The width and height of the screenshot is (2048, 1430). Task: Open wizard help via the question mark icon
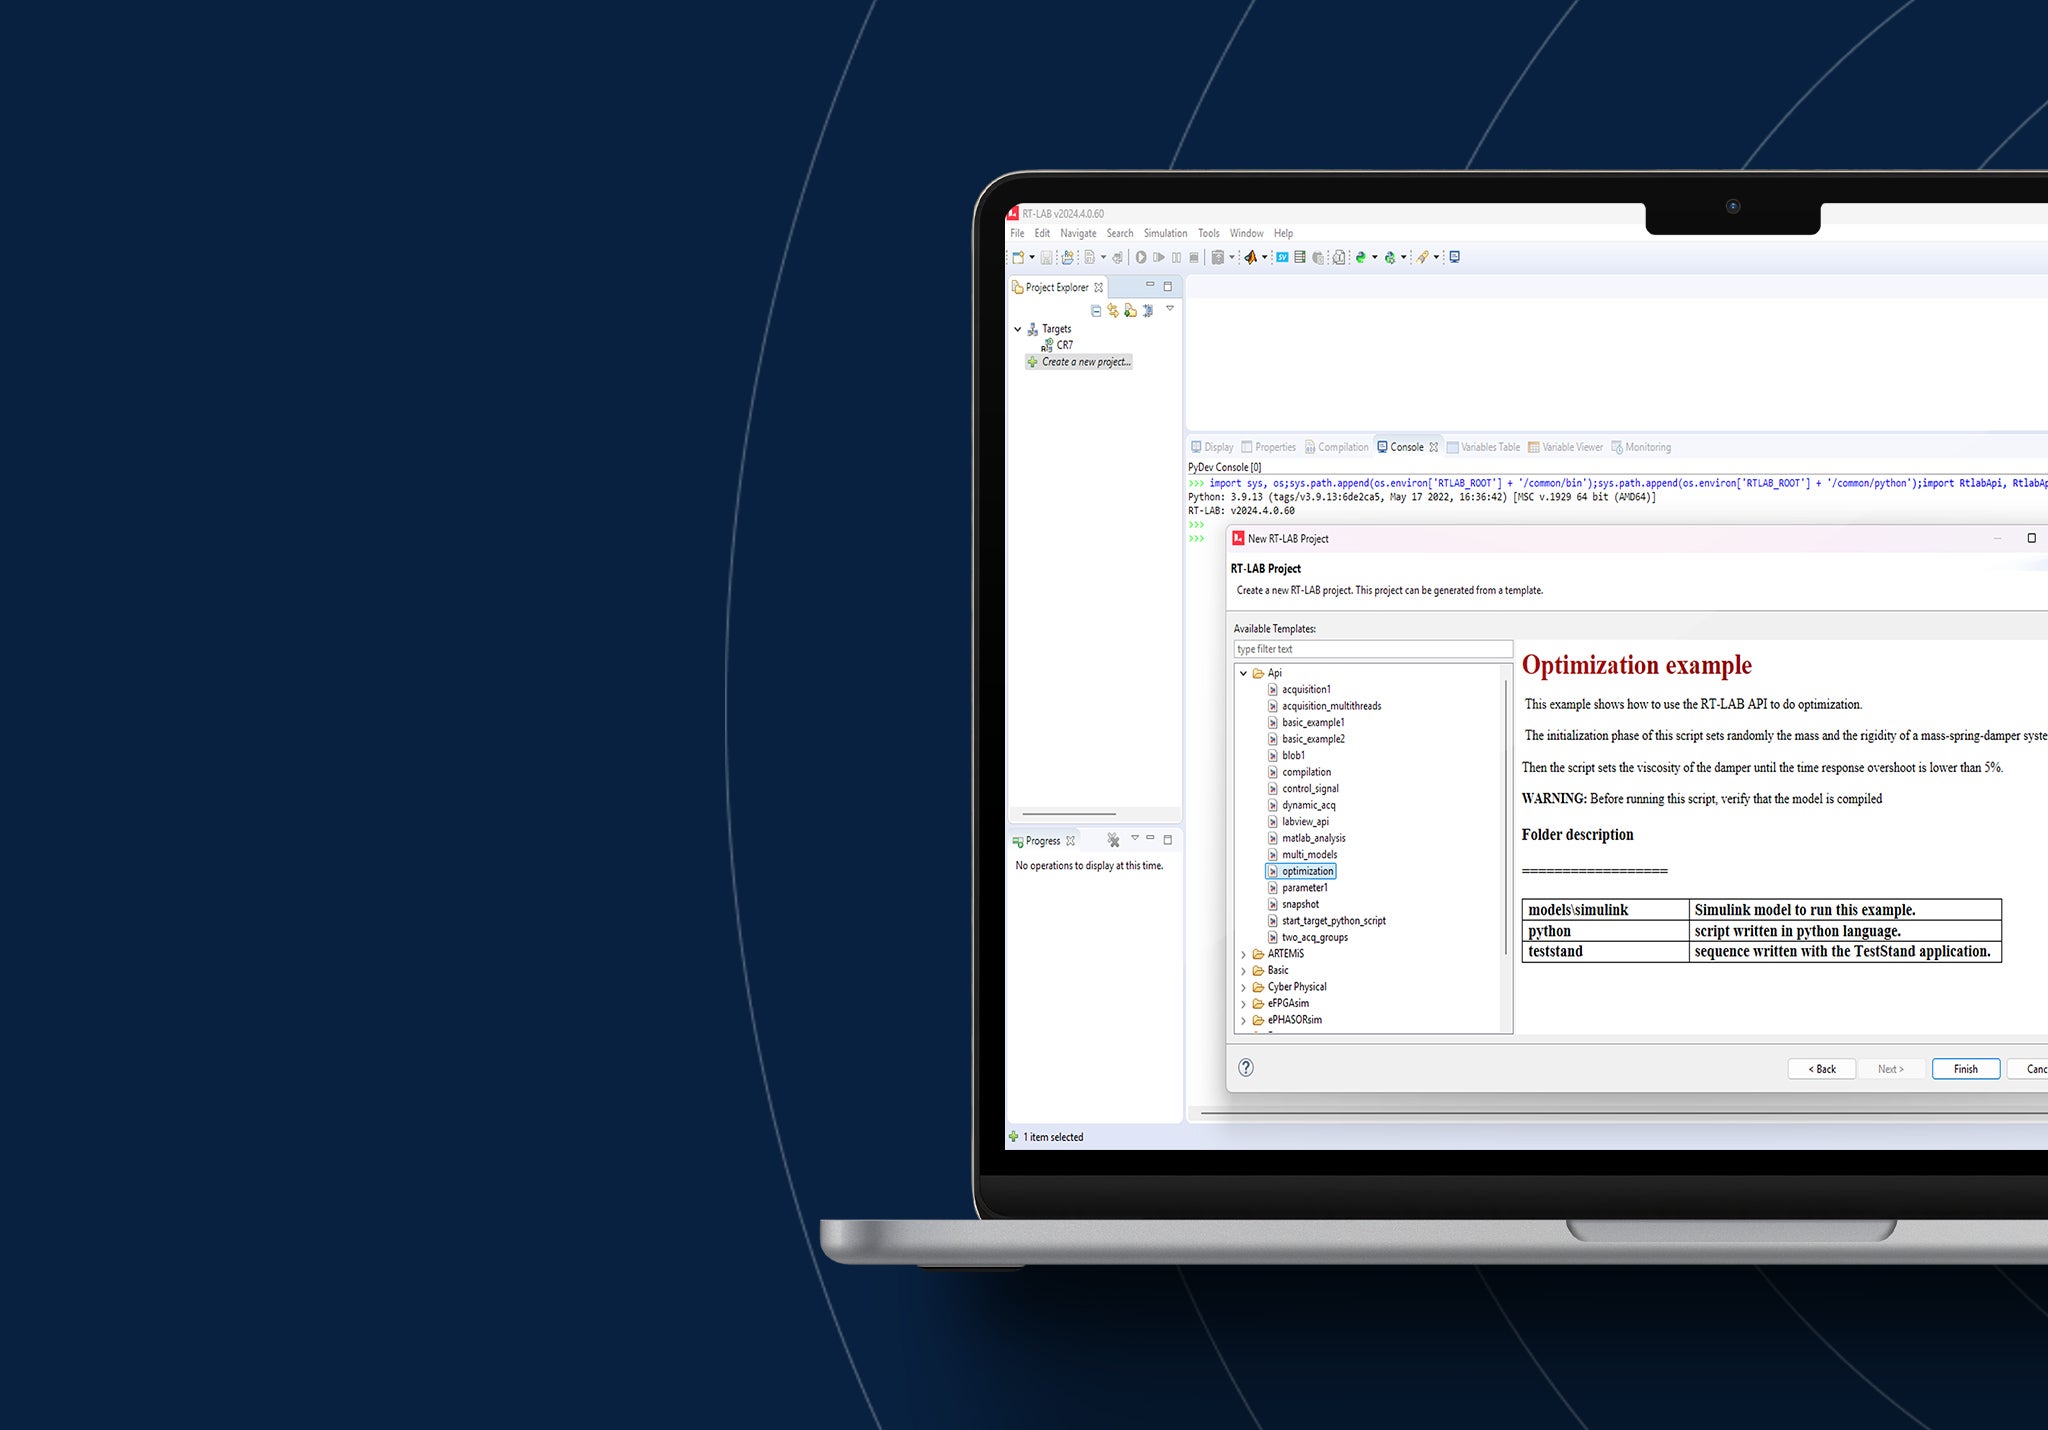point(1246,1068)
